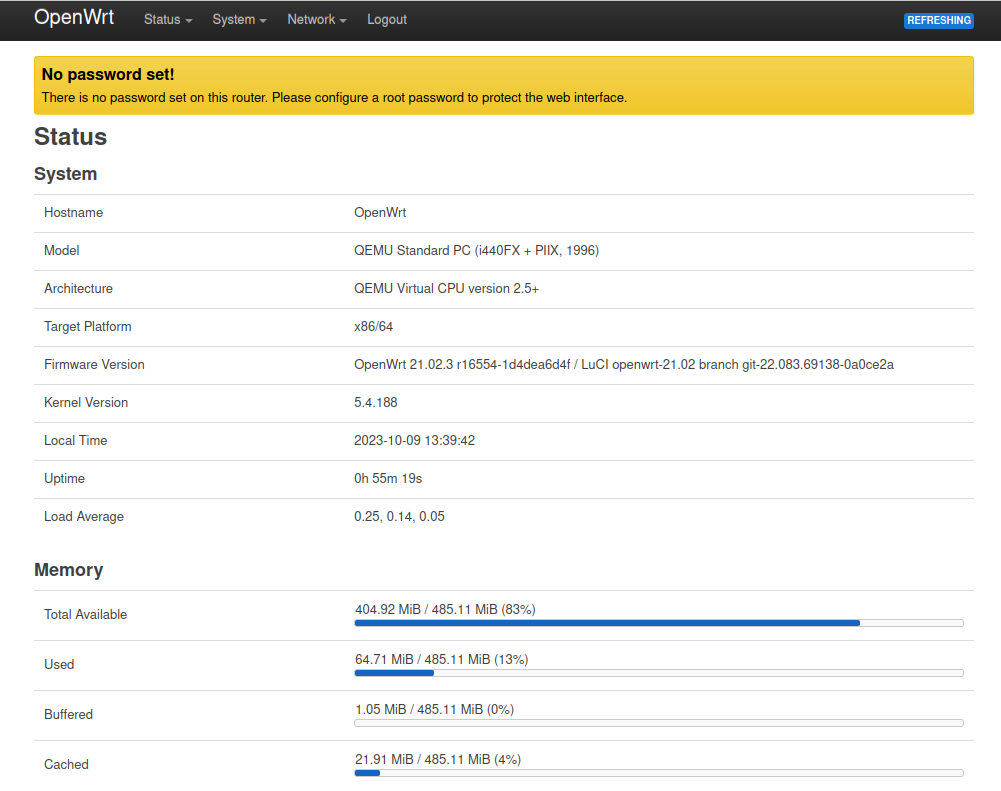Viewport: 1001px width, 791px height.
Task: Click the OpenWrt logo in the navbar
Action: pos(74,17)
